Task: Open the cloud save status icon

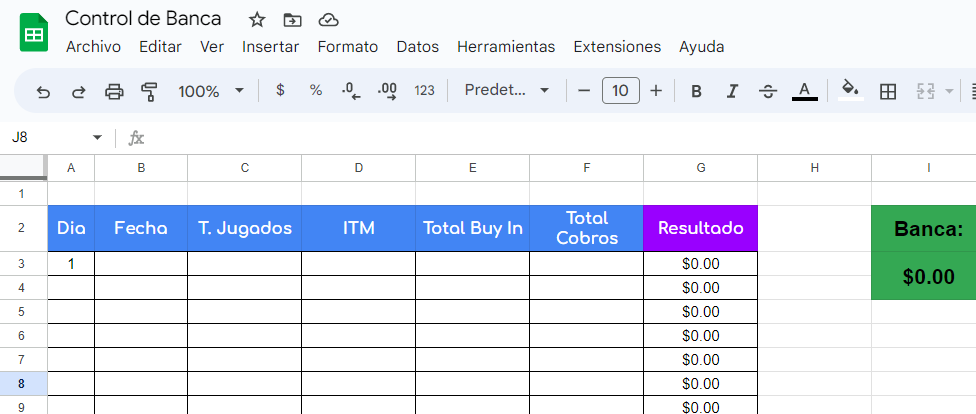Action: (x=328, y=20)
